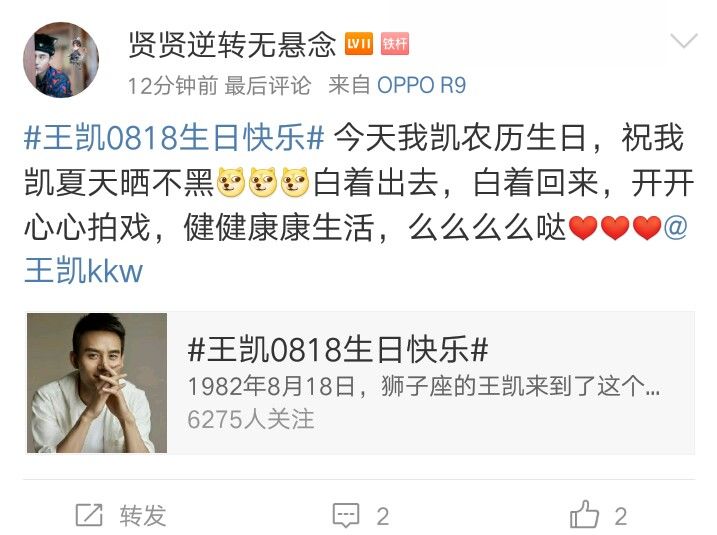
Task: Tap the orange LV11 level badge
Action: [358, 43]
